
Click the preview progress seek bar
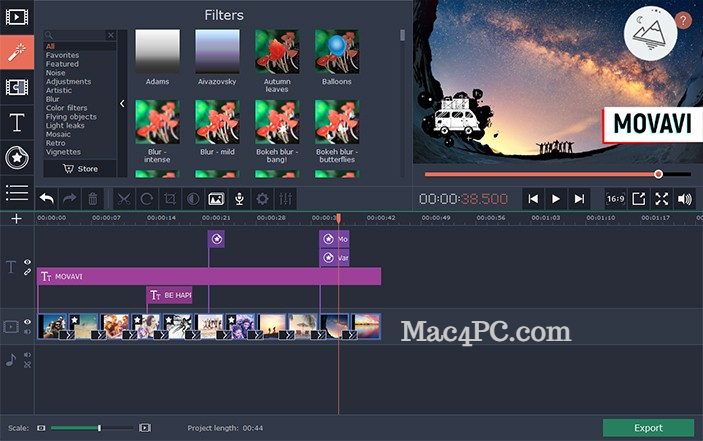point(558,174)
